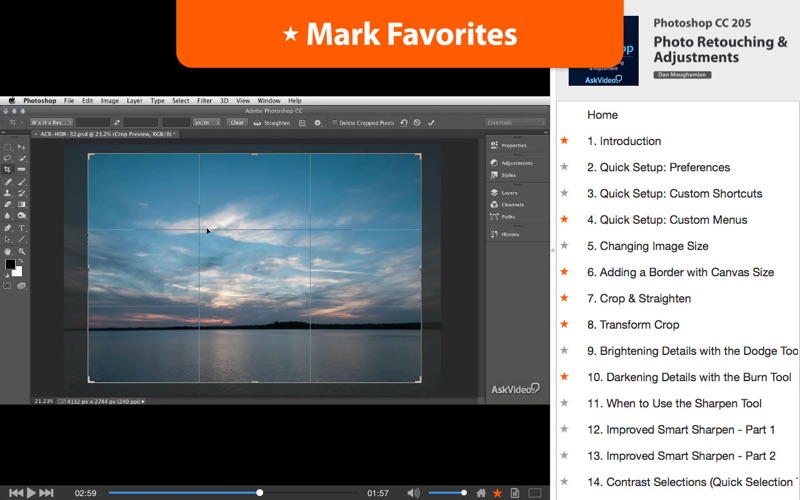Open the Essentials workspace dropdown
800x500 pixels.
515,122
